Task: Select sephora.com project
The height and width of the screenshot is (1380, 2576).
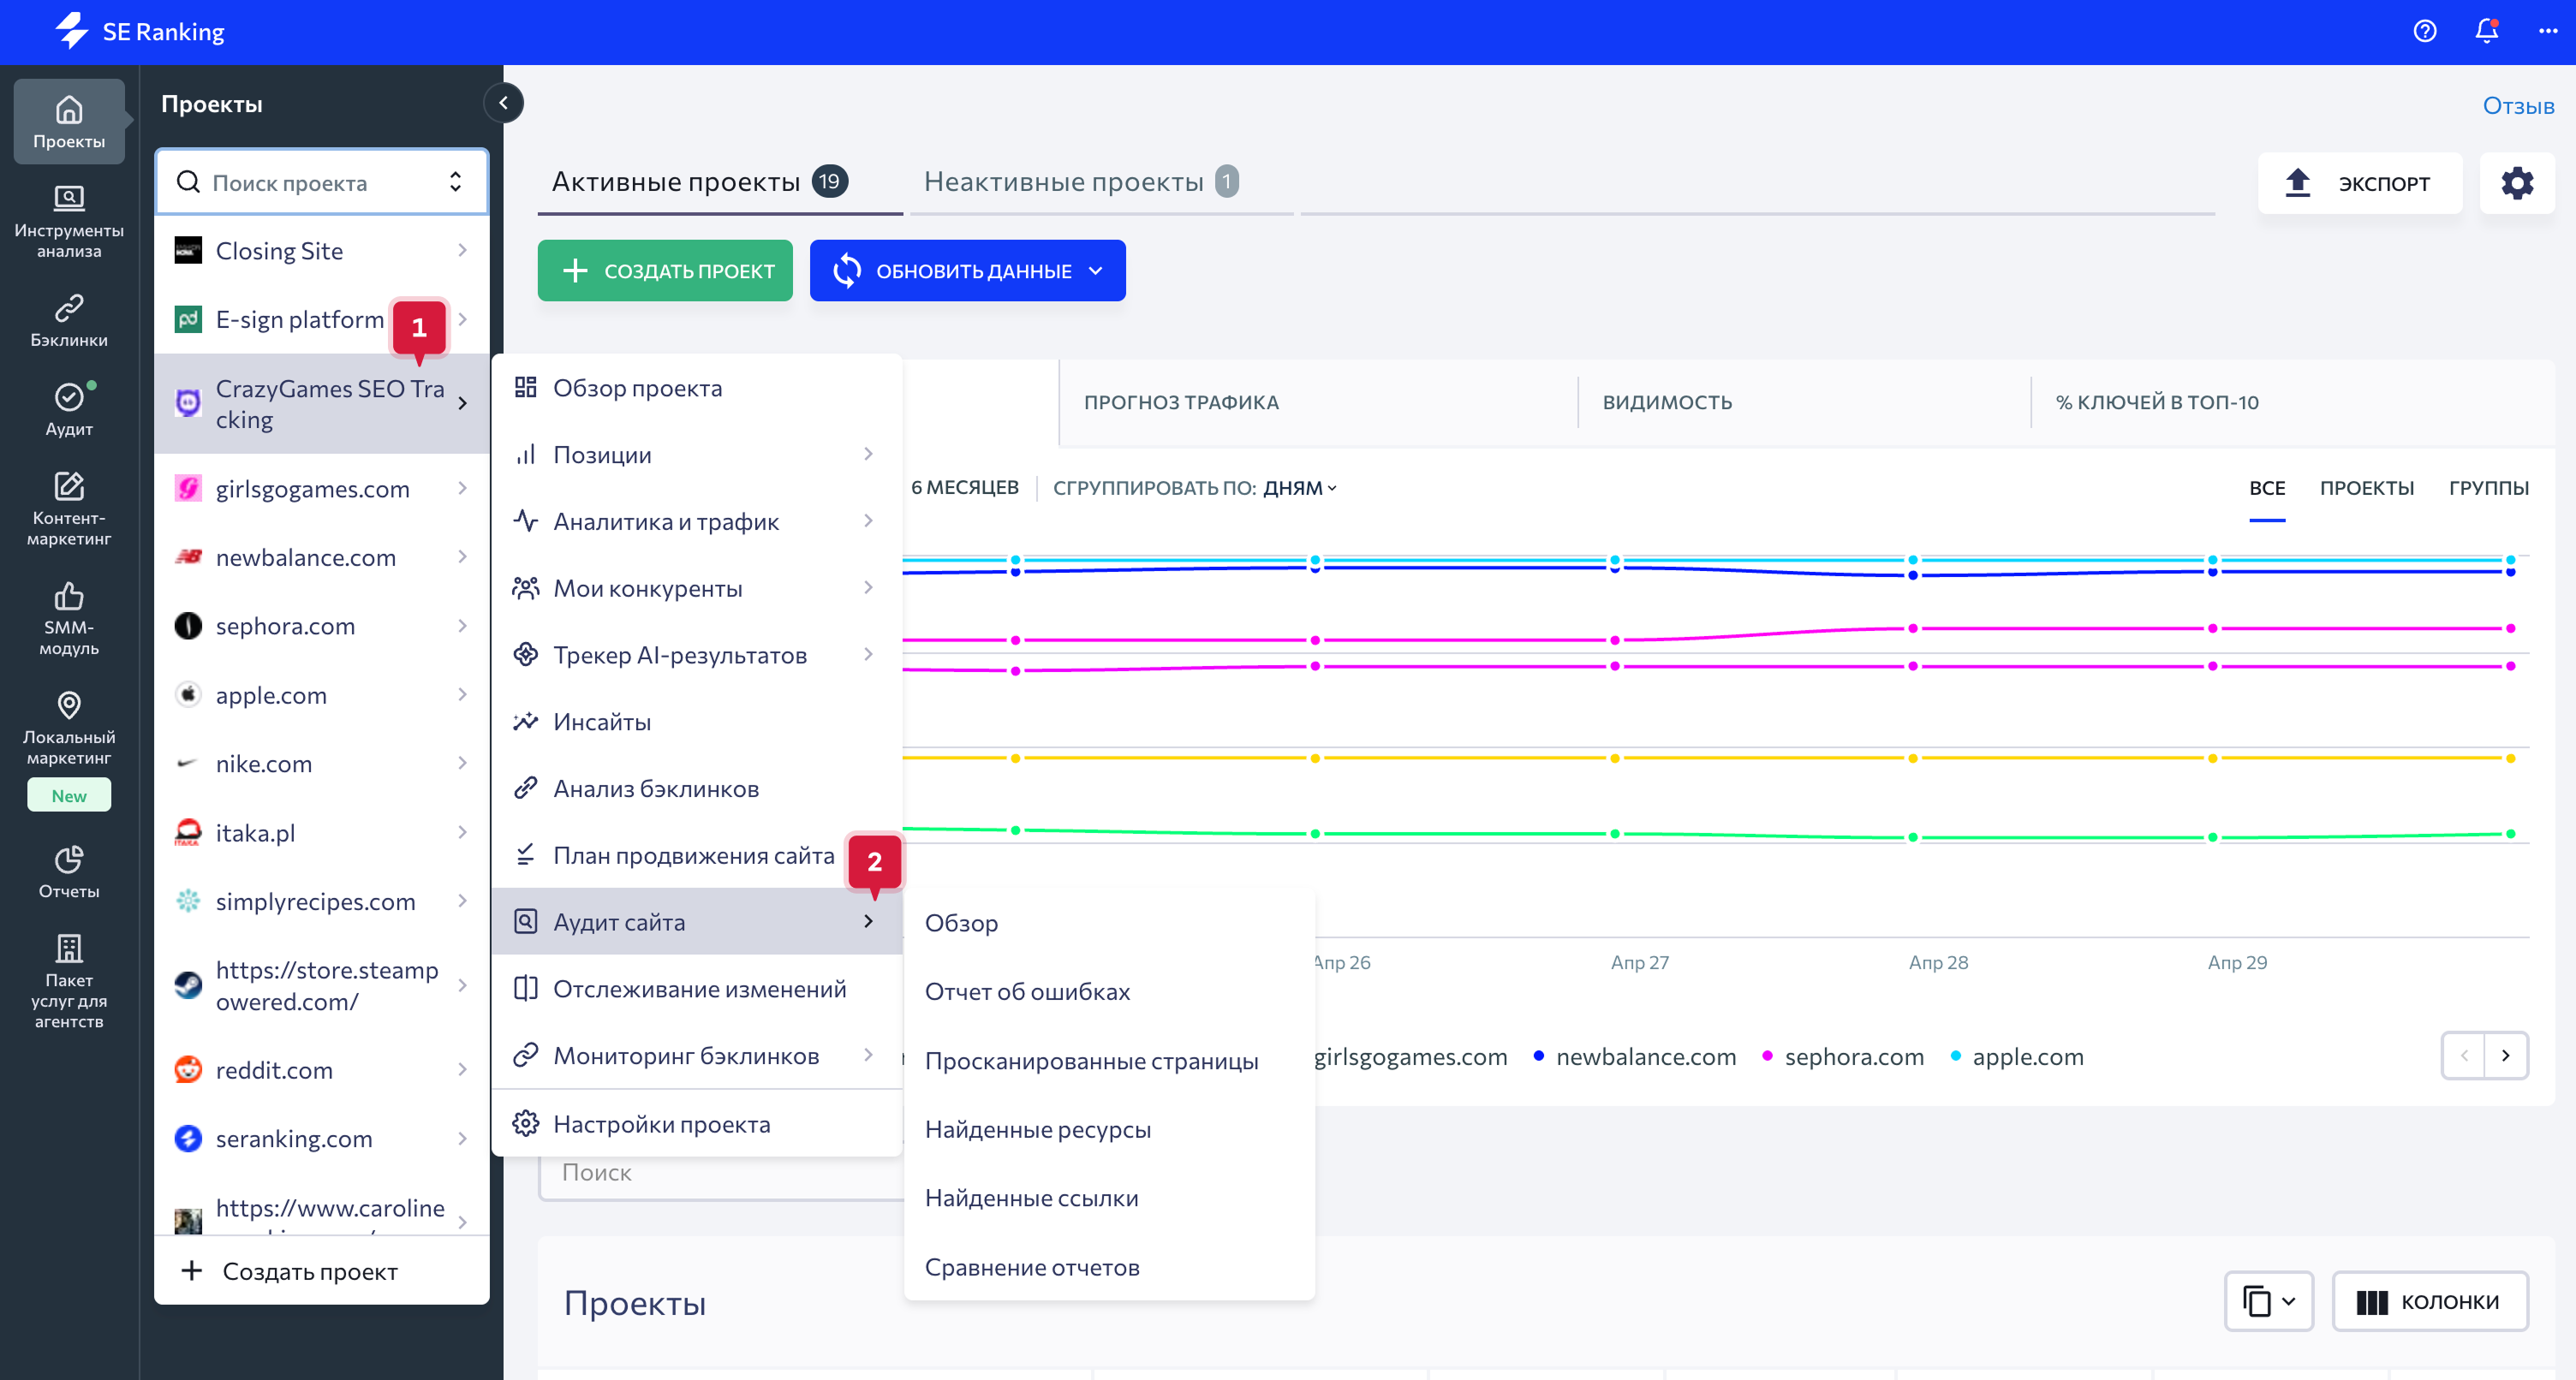Action: [321, 626]
